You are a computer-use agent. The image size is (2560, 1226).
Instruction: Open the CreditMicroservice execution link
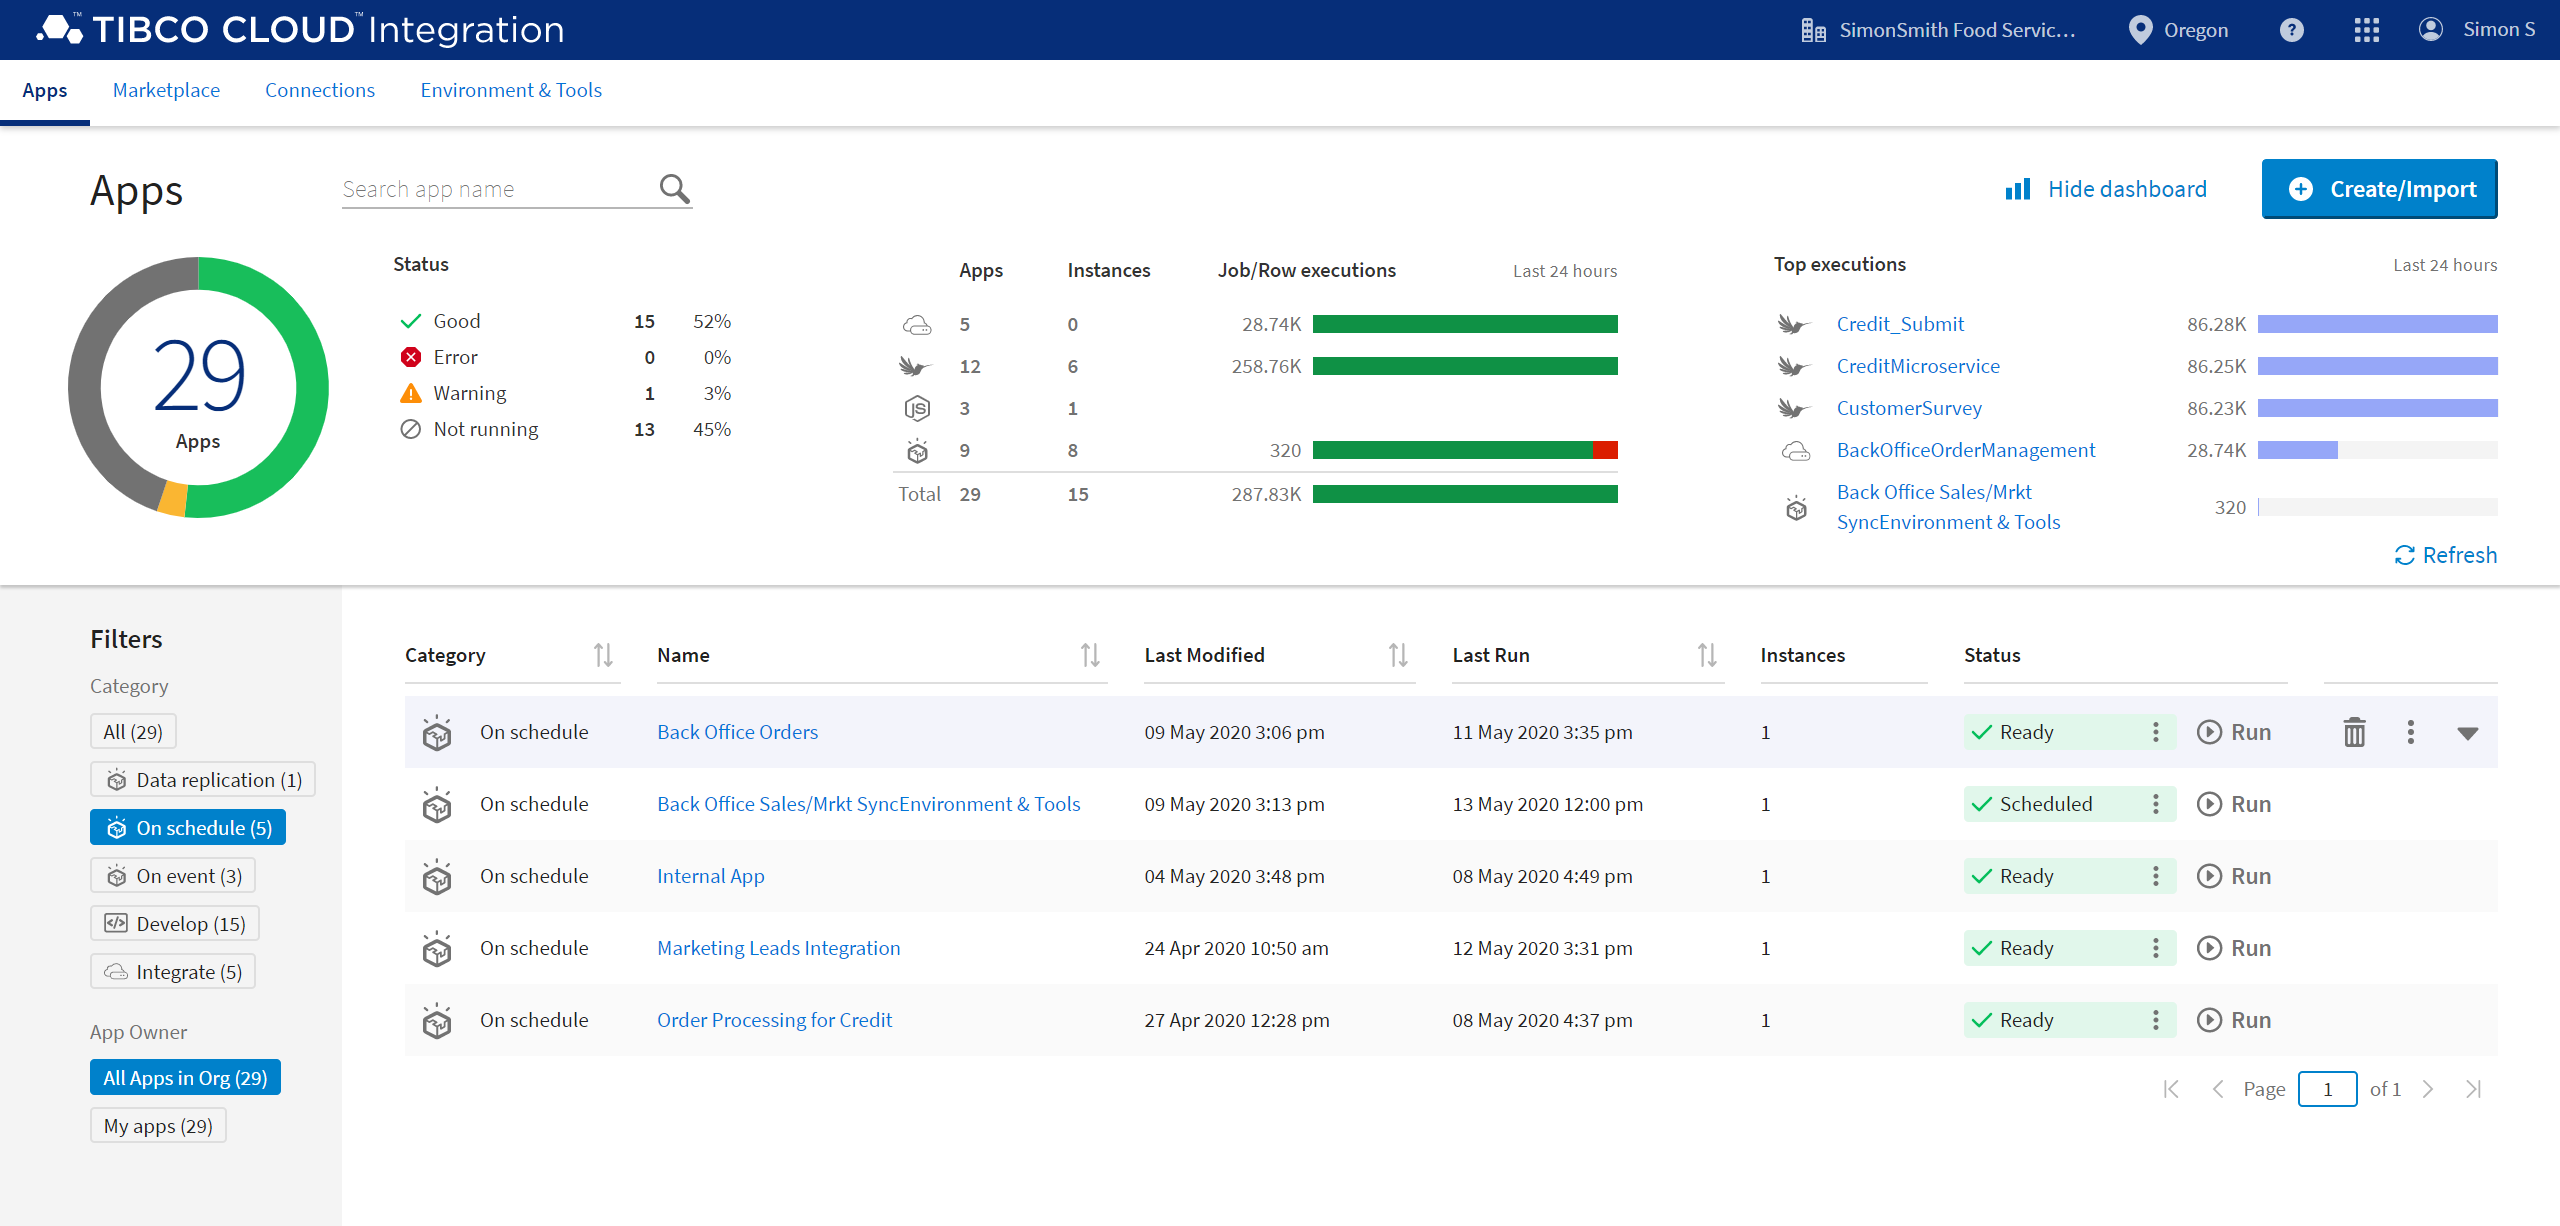1917,365
